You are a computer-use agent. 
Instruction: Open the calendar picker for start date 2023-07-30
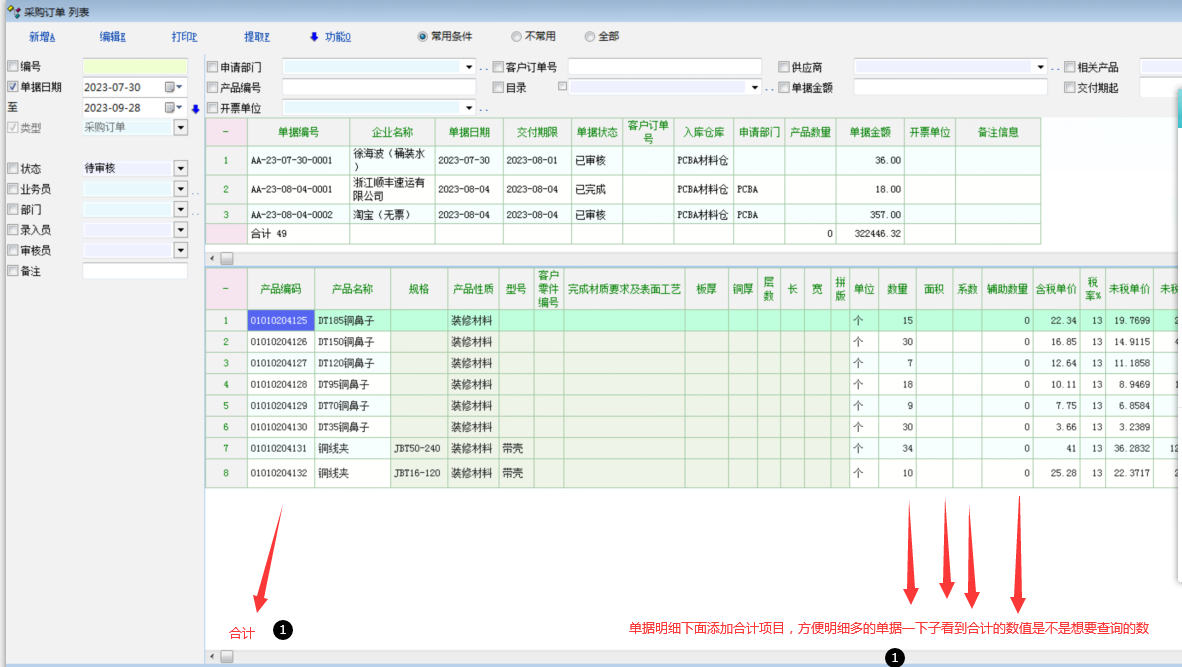[171, 87]
